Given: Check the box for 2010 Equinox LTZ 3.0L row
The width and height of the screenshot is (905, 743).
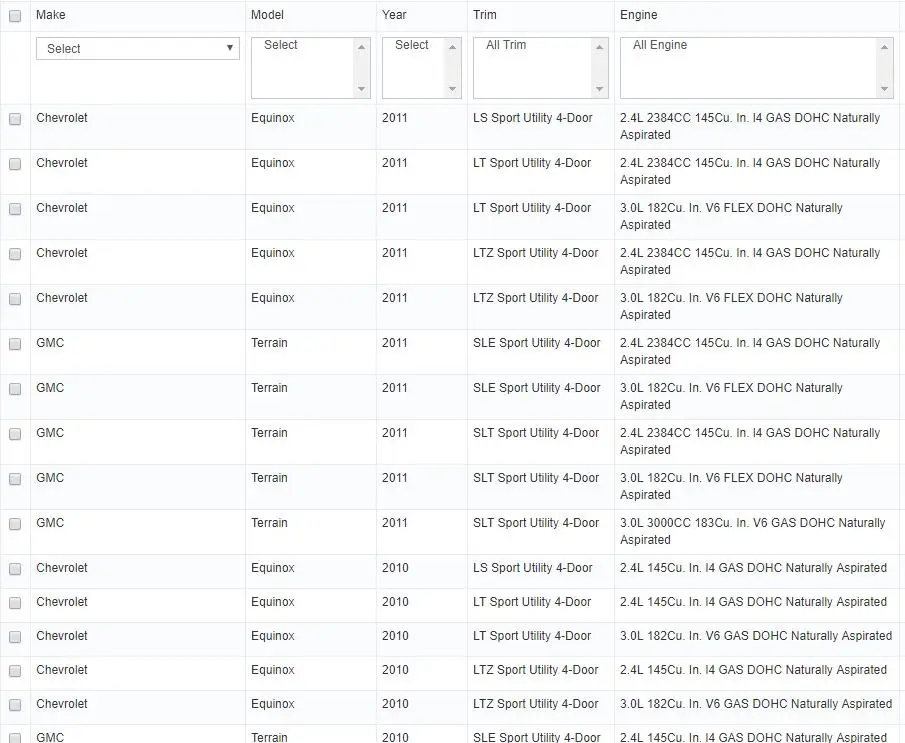Looking at the screenshot, I should [15, 705].
